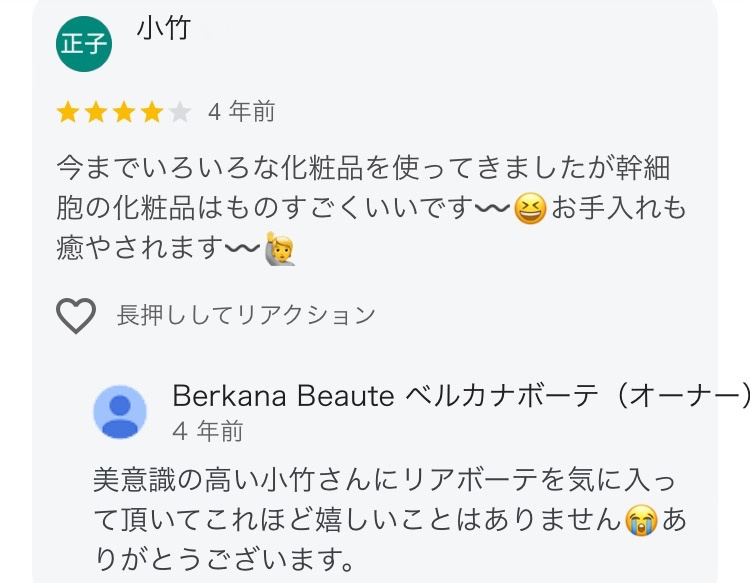Click the third gold rating star
Viewport: 750px width, 583px height.
[124, 112]
